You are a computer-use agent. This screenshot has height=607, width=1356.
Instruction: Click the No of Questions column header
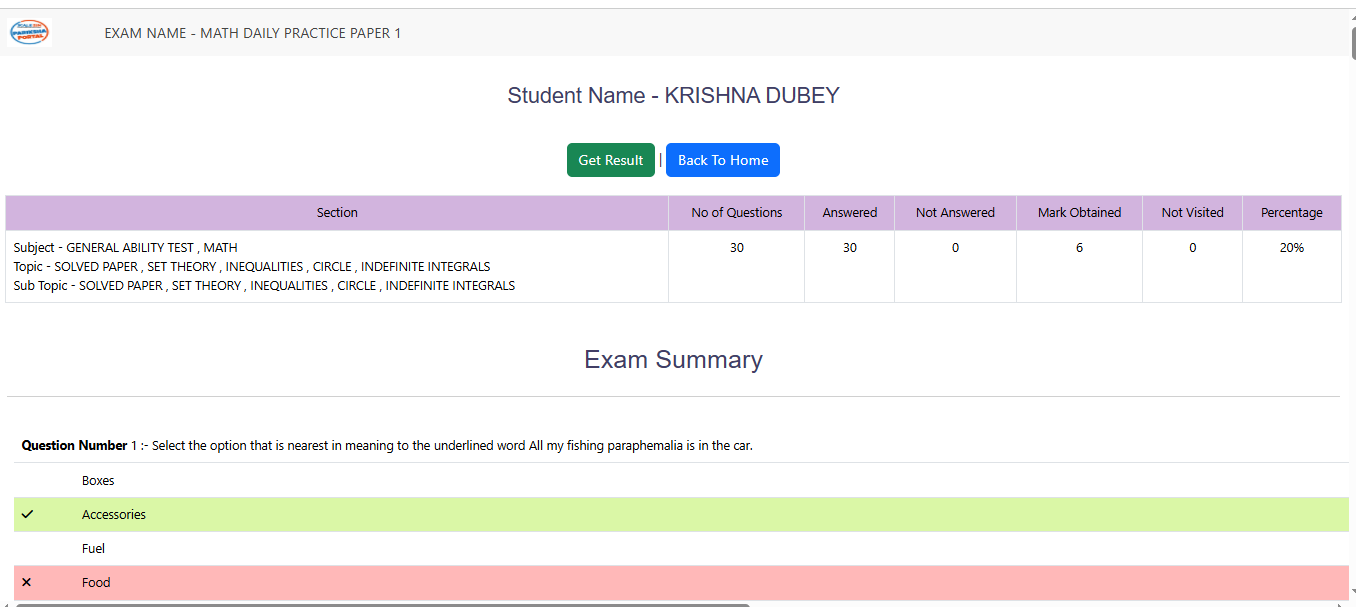click(x=736, y=213)
